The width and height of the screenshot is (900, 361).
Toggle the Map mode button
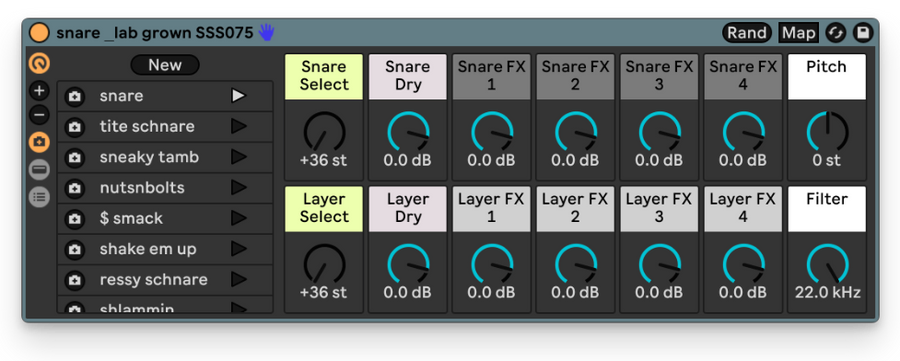(798, 33)
